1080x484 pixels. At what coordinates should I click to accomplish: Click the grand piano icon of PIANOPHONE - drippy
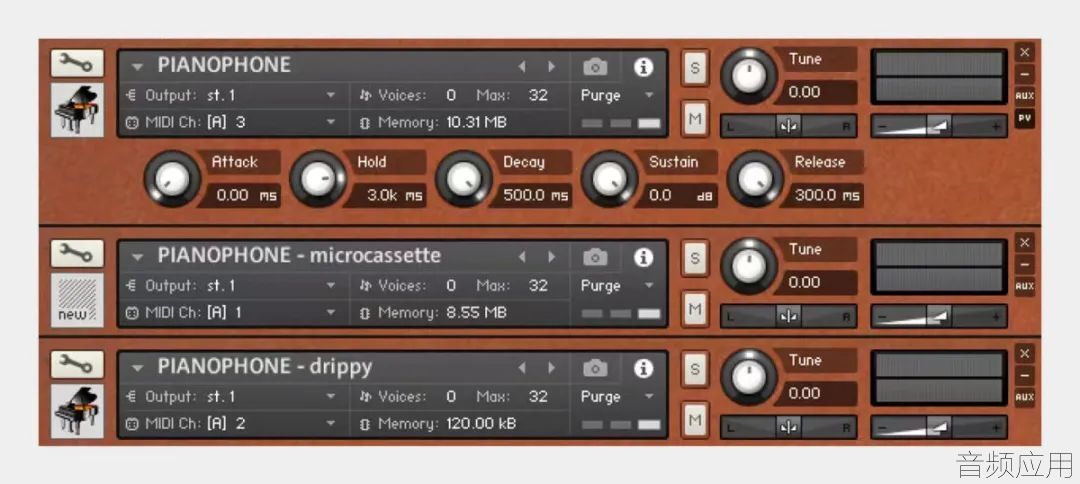77,411
